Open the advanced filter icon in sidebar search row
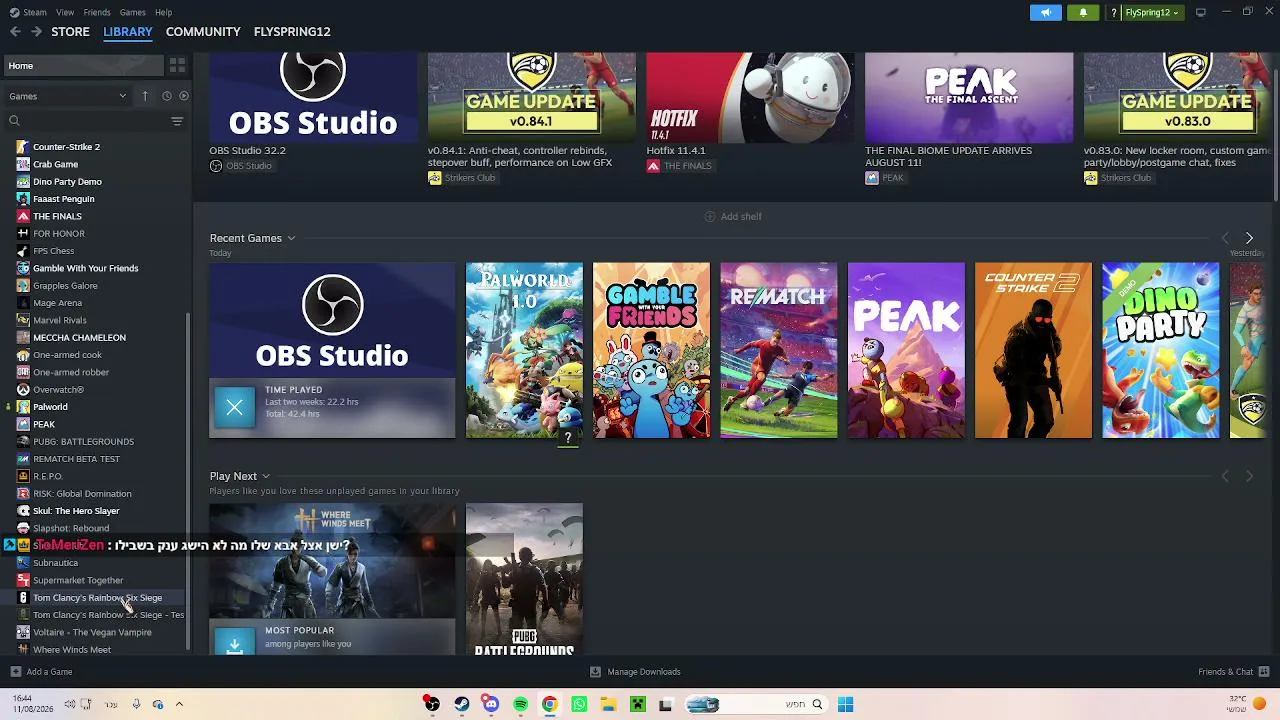Screen dimensions: 1280x720 [x=177, y=121]
